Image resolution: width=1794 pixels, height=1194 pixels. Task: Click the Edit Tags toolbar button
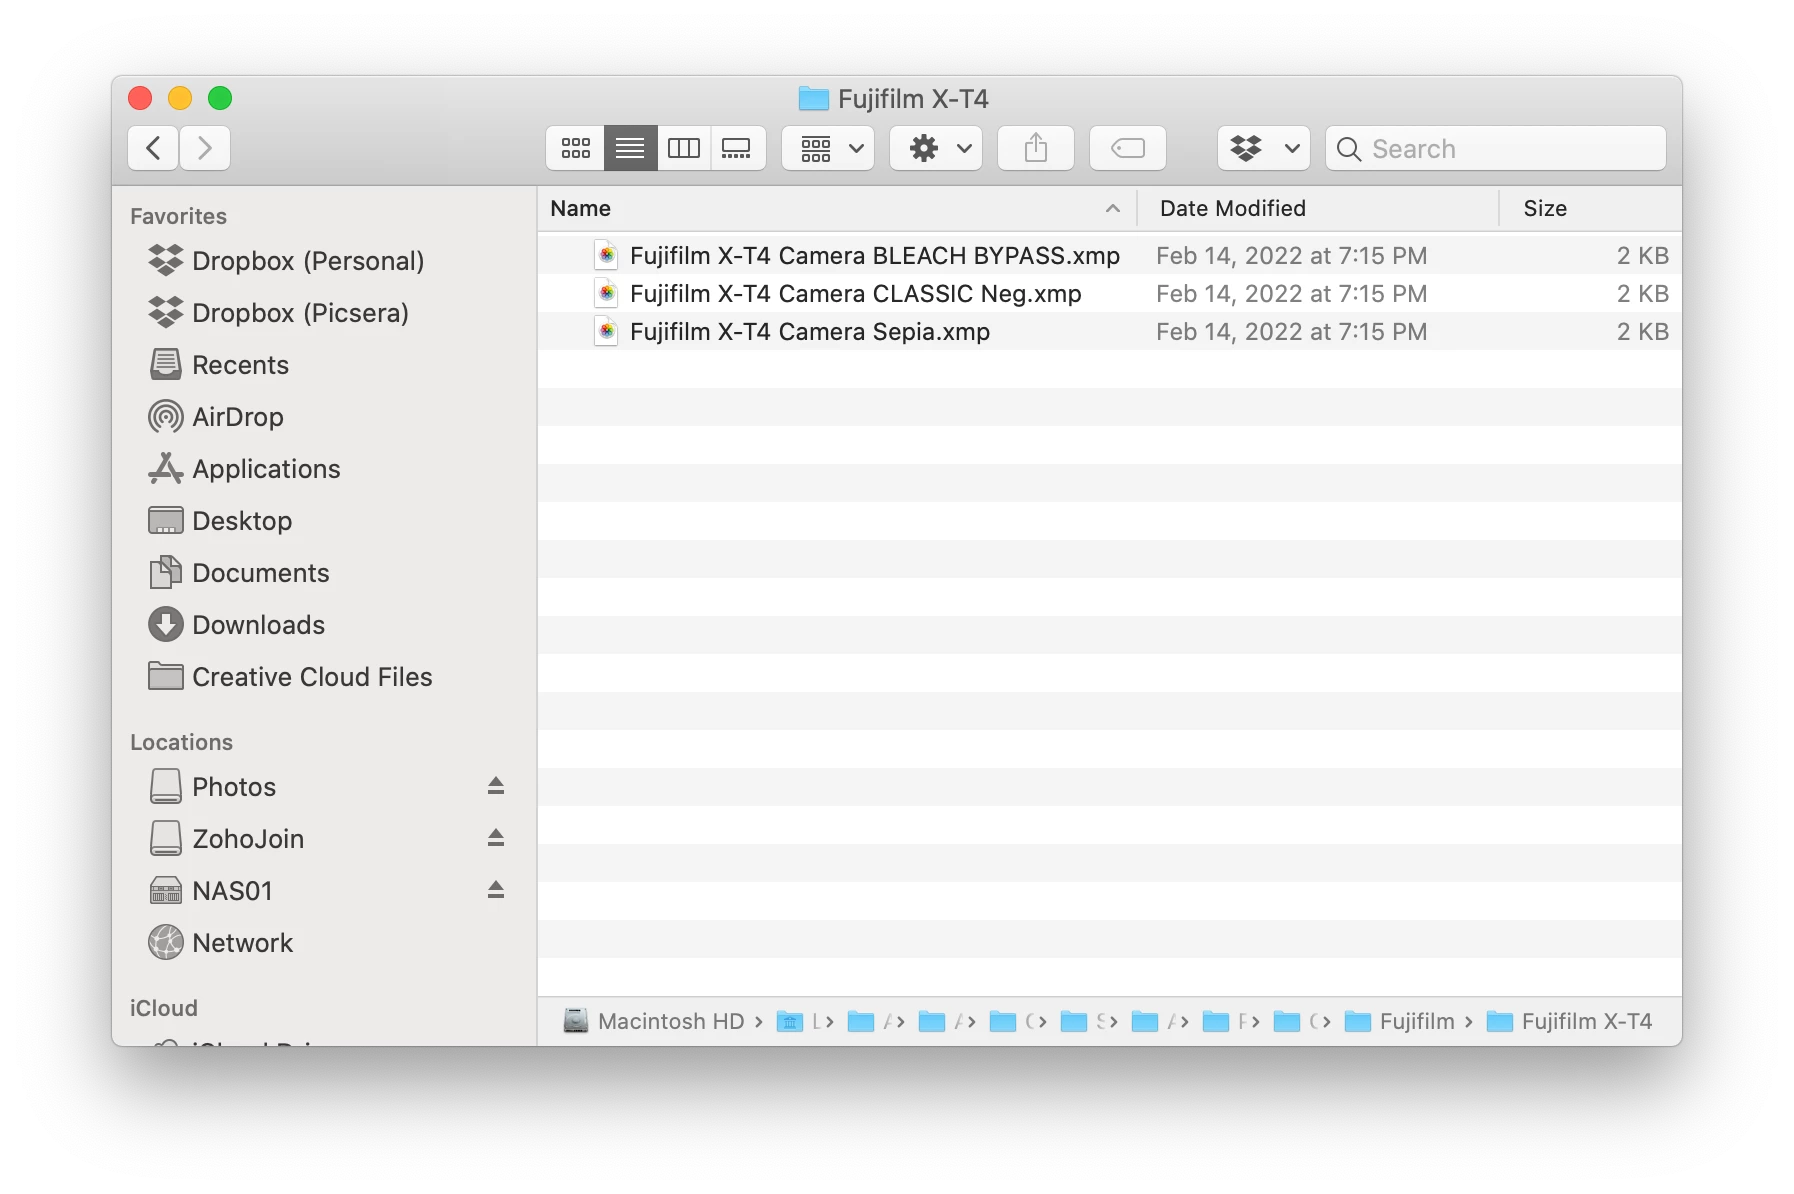1128,148
